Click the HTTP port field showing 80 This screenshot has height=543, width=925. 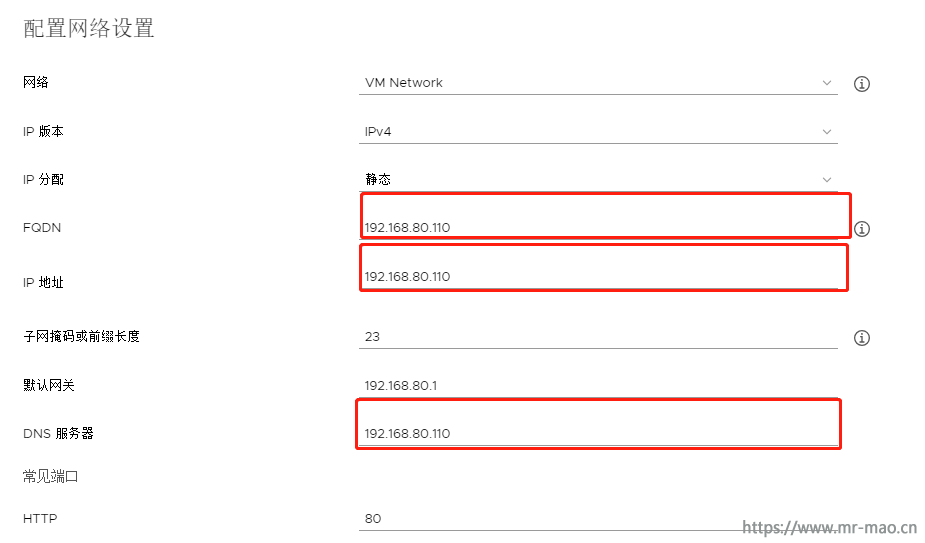[598, 518]
